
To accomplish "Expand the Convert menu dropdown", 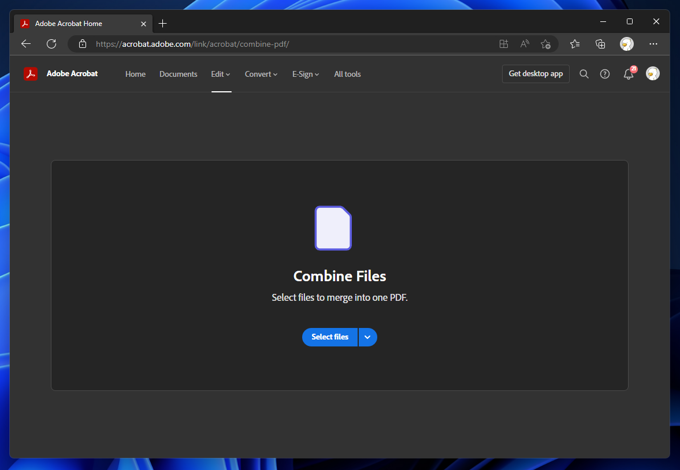I will tap(261, 74).
